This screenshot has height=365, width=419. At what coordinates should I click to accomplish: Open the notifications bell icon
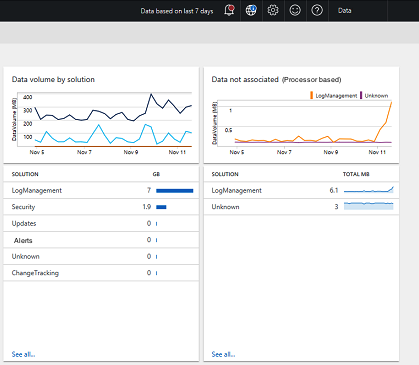click(229, 10)
